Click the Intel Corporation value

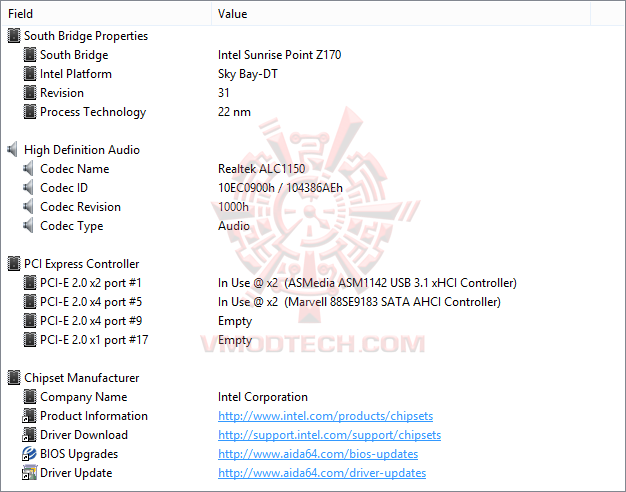263,397
